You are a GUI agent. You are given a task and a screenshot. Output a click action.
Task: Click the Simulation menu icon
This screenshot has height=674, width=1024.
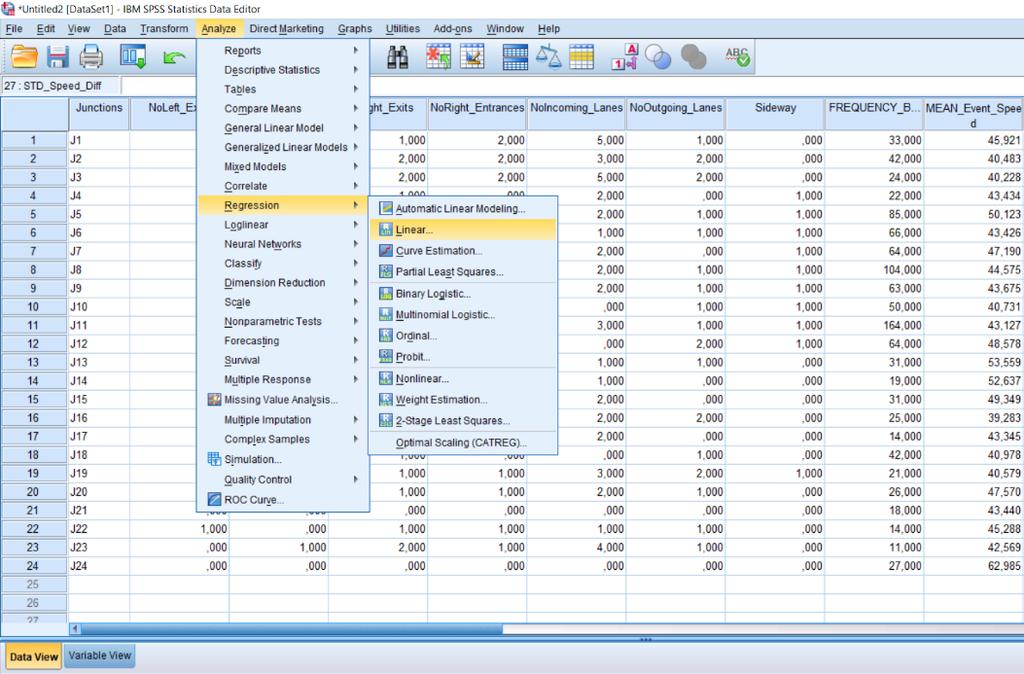pyautogui.click(x=214, y=459)
